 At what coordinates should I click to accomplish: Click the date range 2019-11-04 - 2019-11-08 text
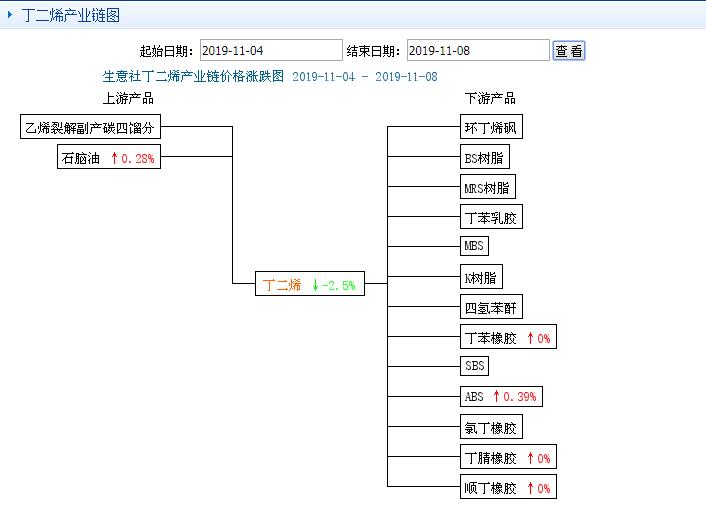(365, 77)
